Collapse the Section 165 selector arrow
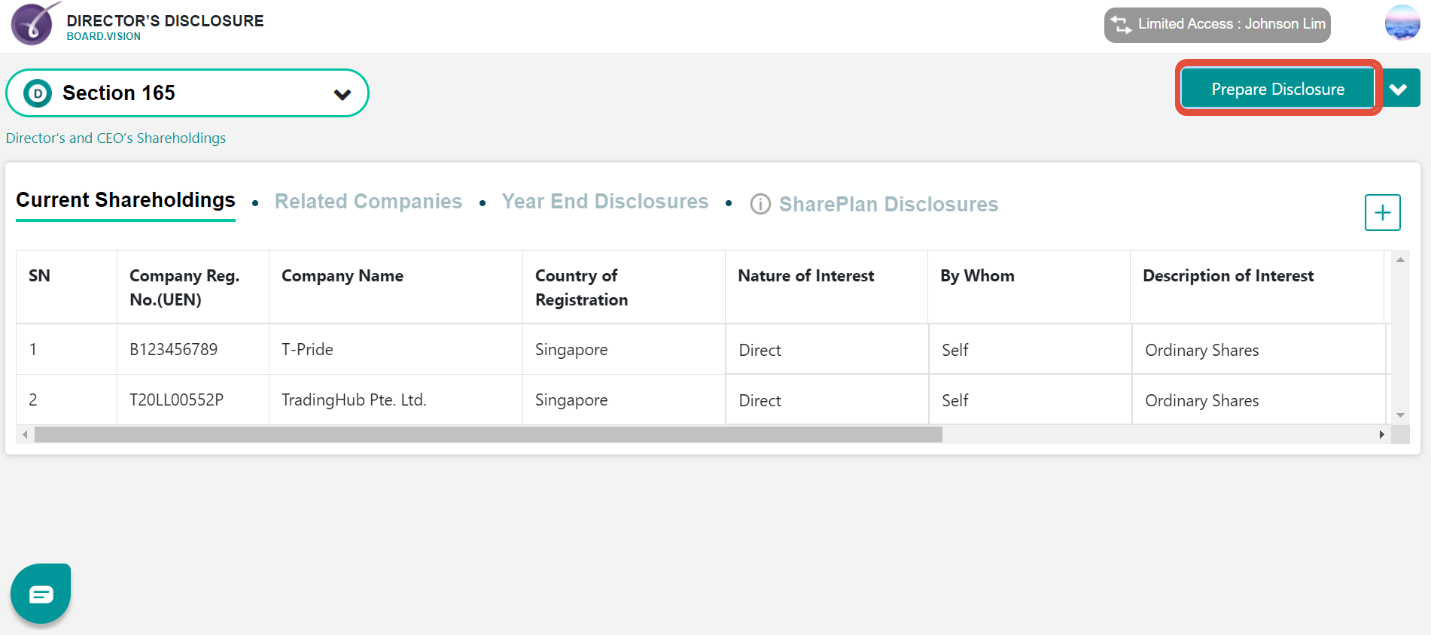 point(343,92)
